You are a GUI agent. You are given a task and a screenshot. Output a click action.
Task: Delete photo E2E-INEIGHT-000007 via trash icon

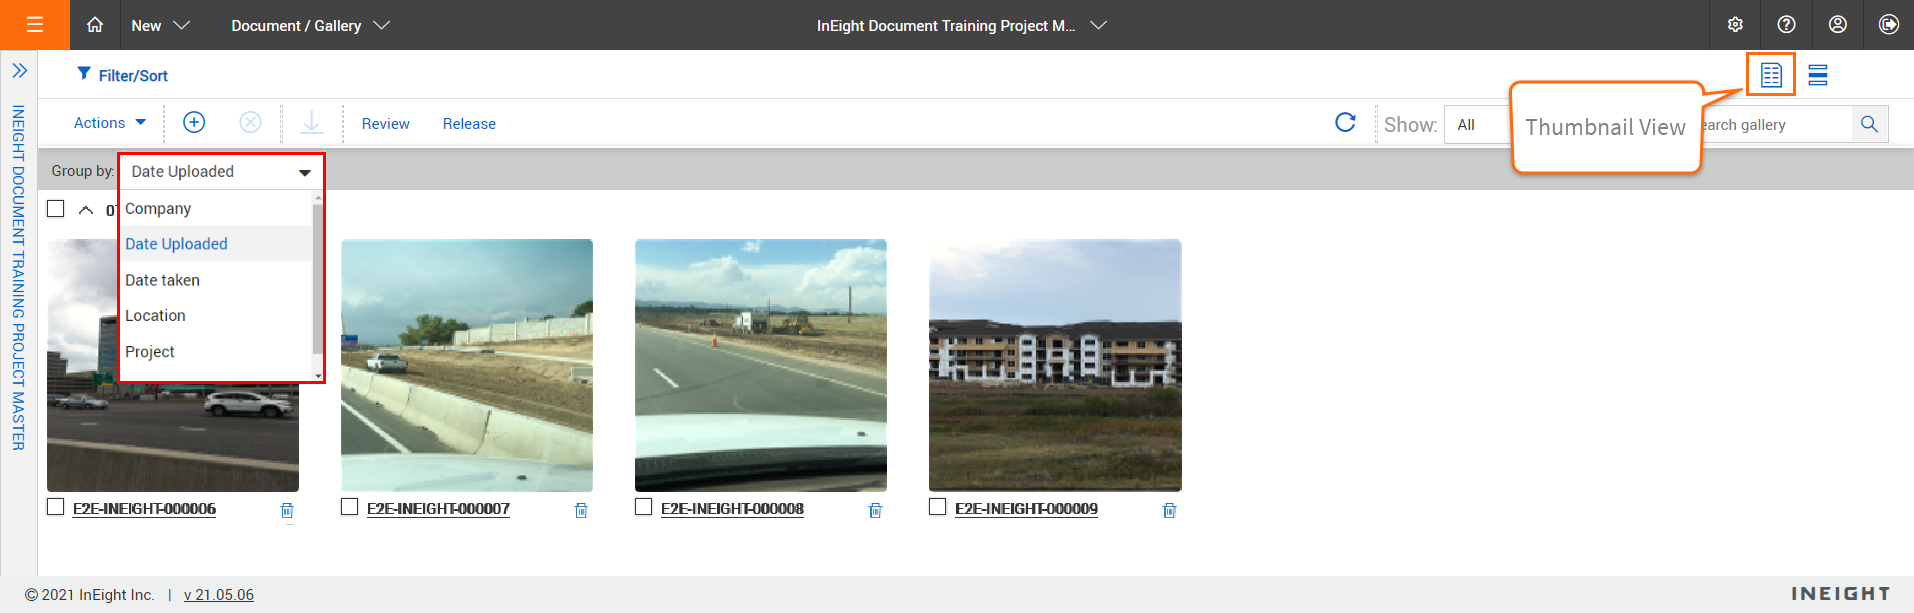581,511
